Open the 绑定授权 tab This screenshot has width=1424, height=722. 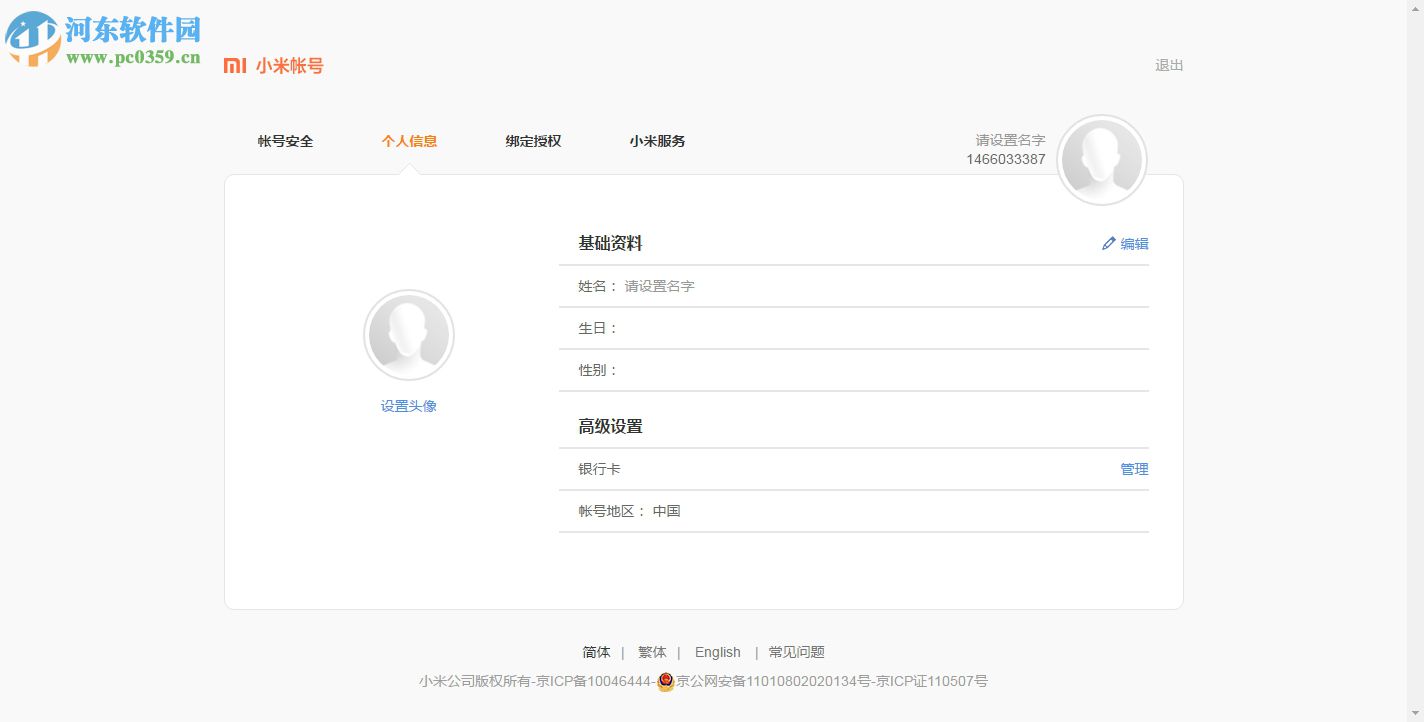point(534,141)
